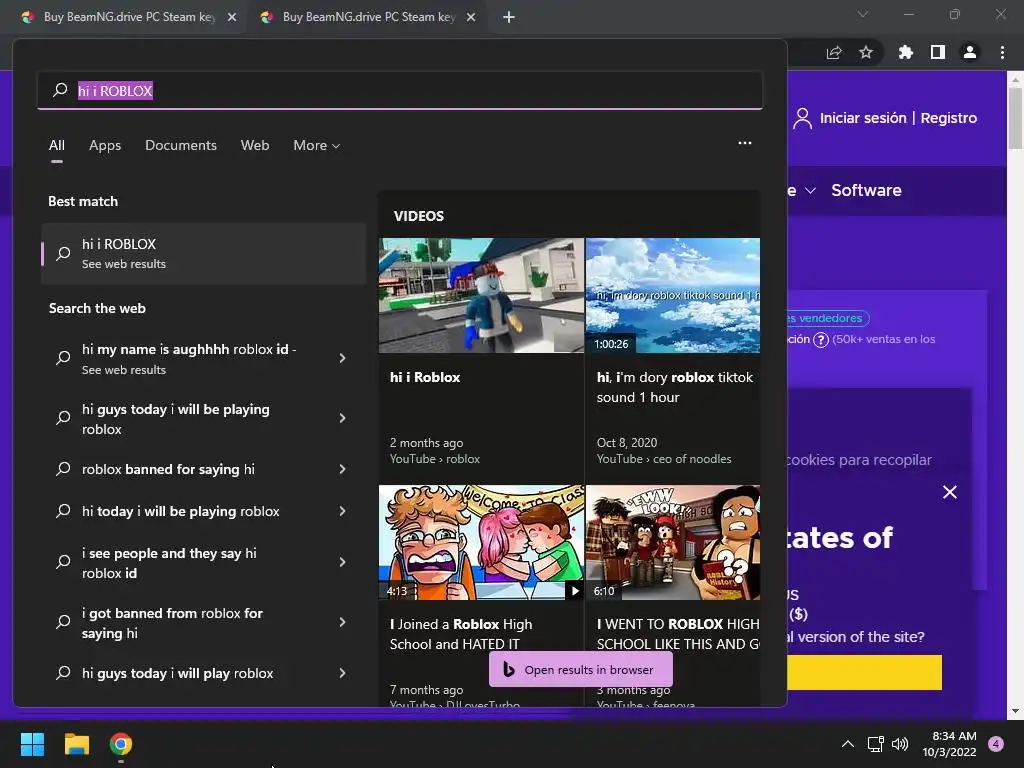
Task: Close the second BeamNG.drive tab
Action: (471, 17)
